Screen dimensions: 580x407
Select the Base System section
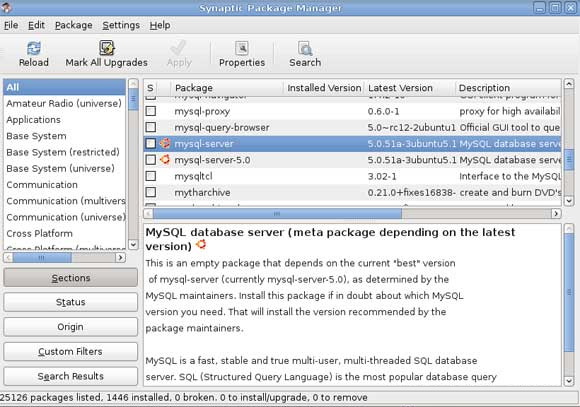[64, 136]
